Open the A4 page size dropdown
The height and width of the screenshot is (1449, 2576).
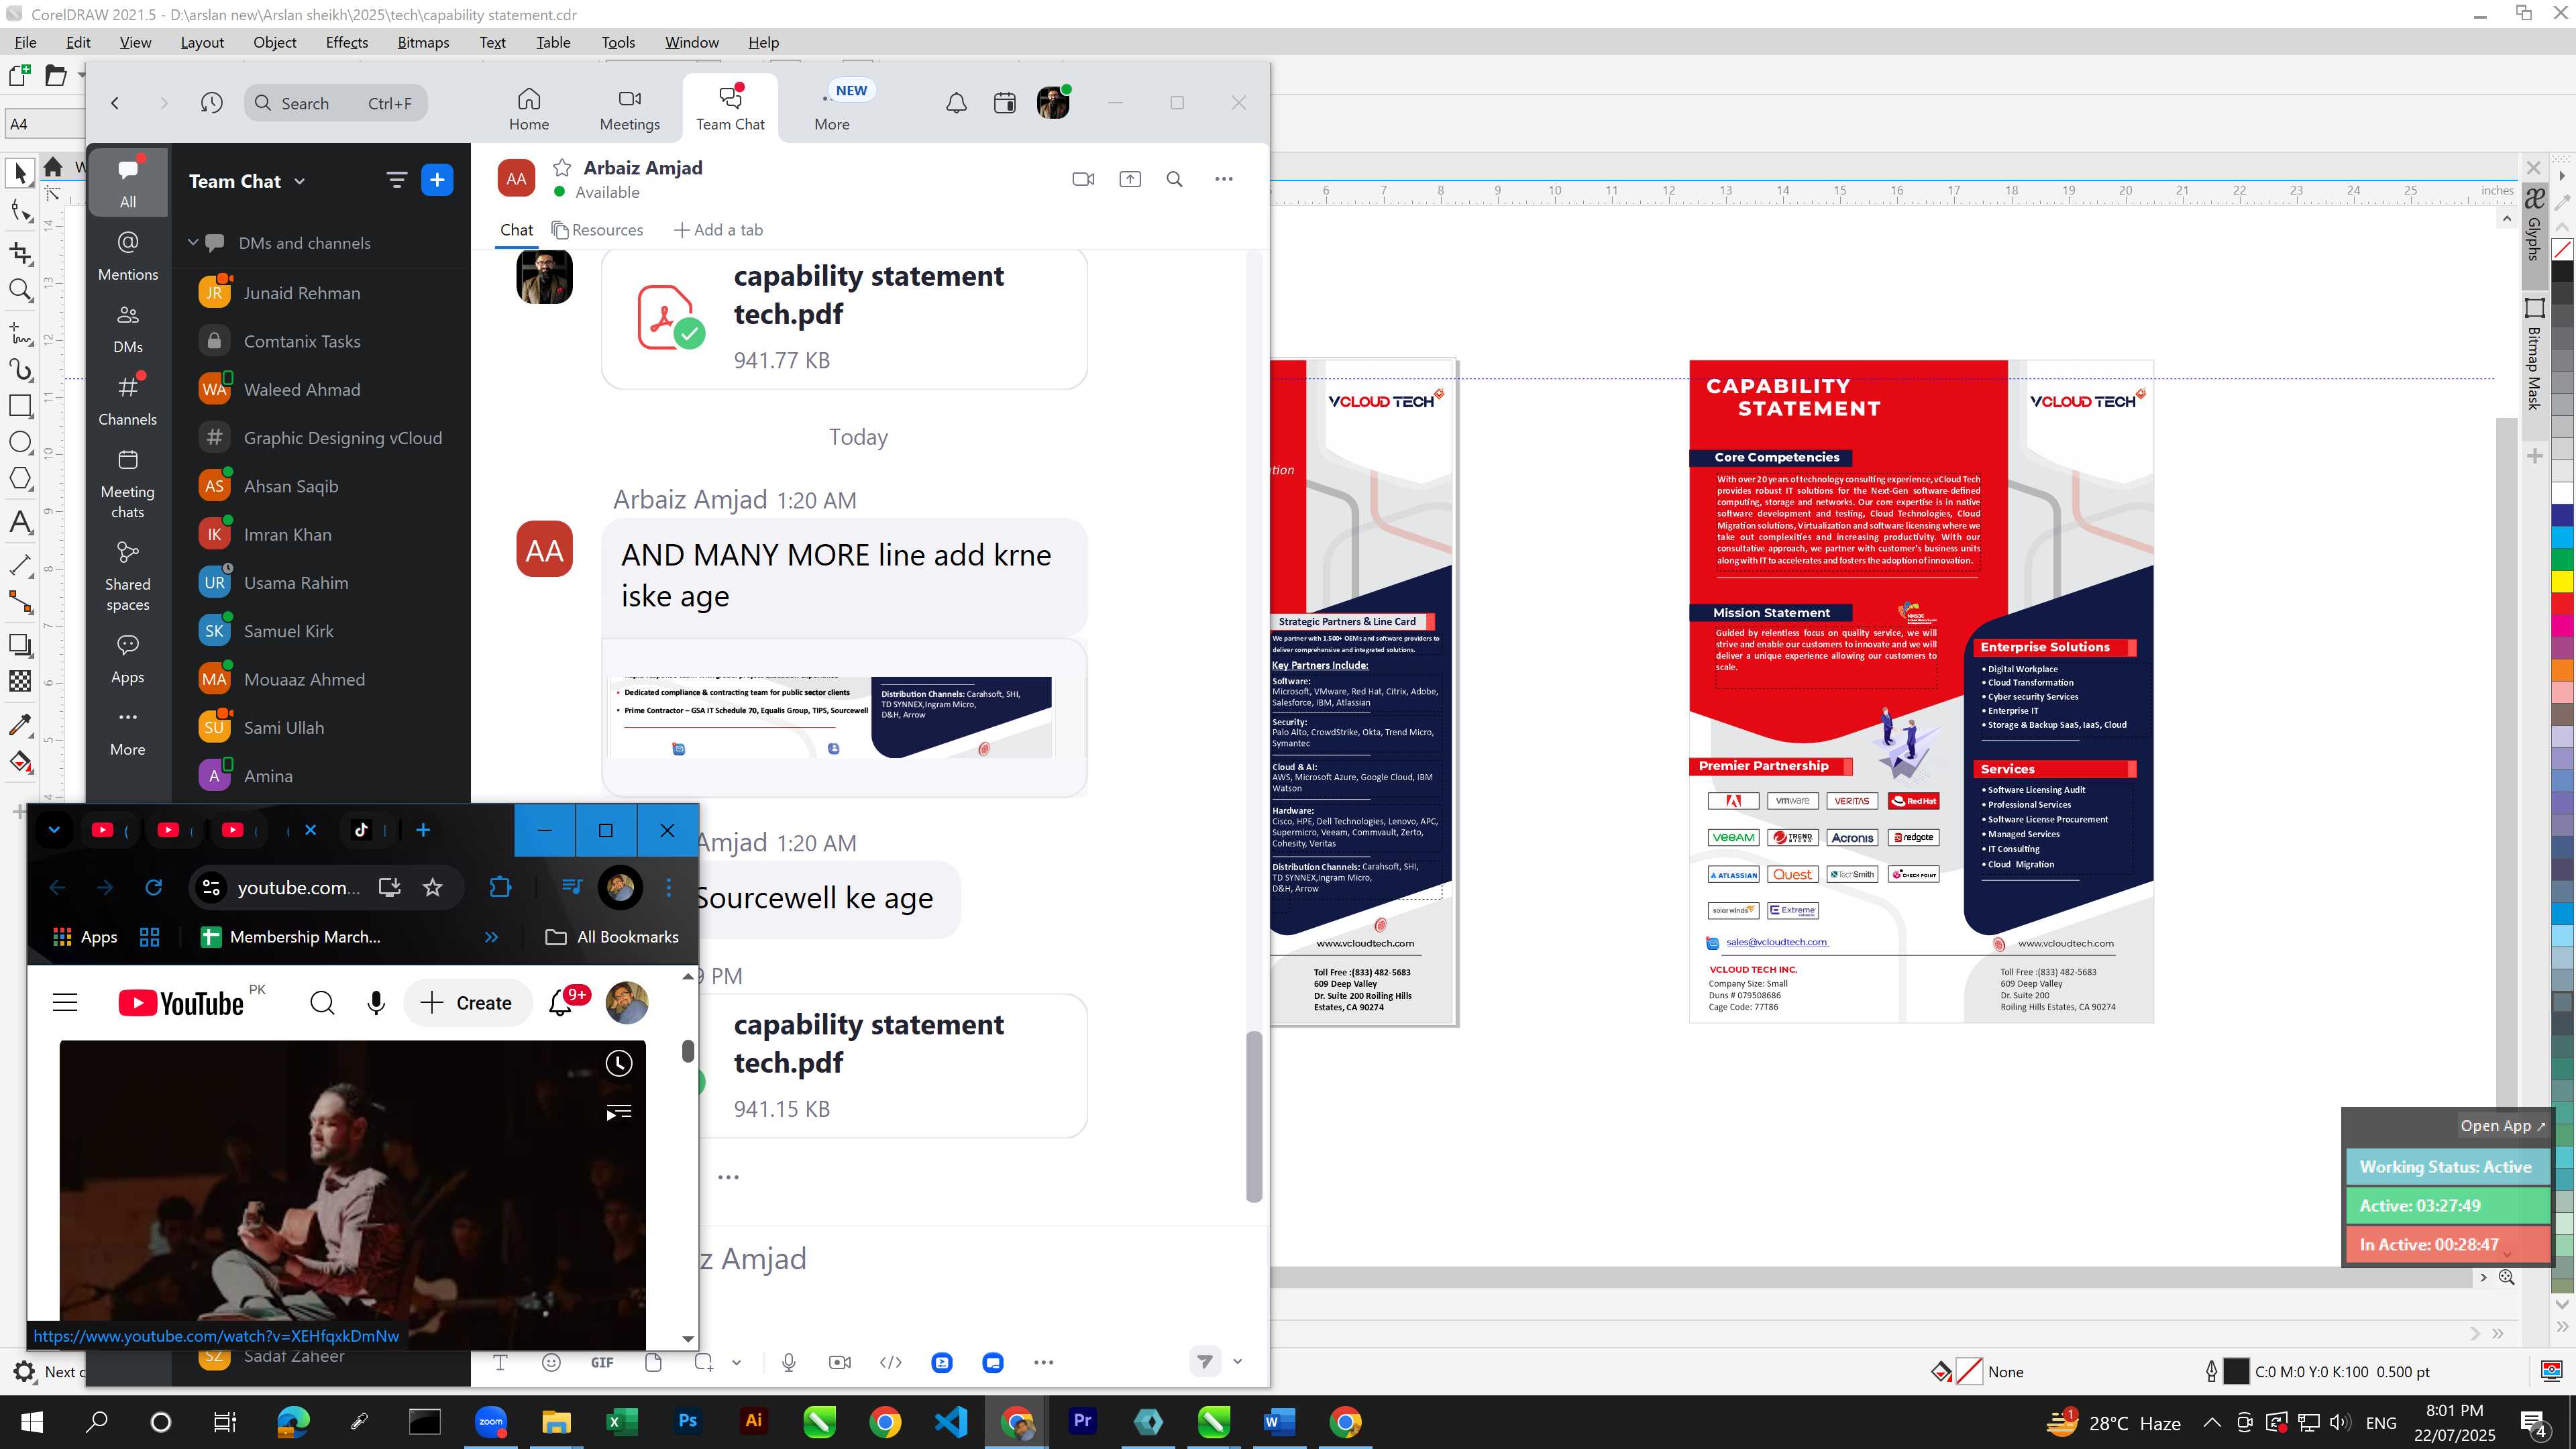[x=45, y=124]
